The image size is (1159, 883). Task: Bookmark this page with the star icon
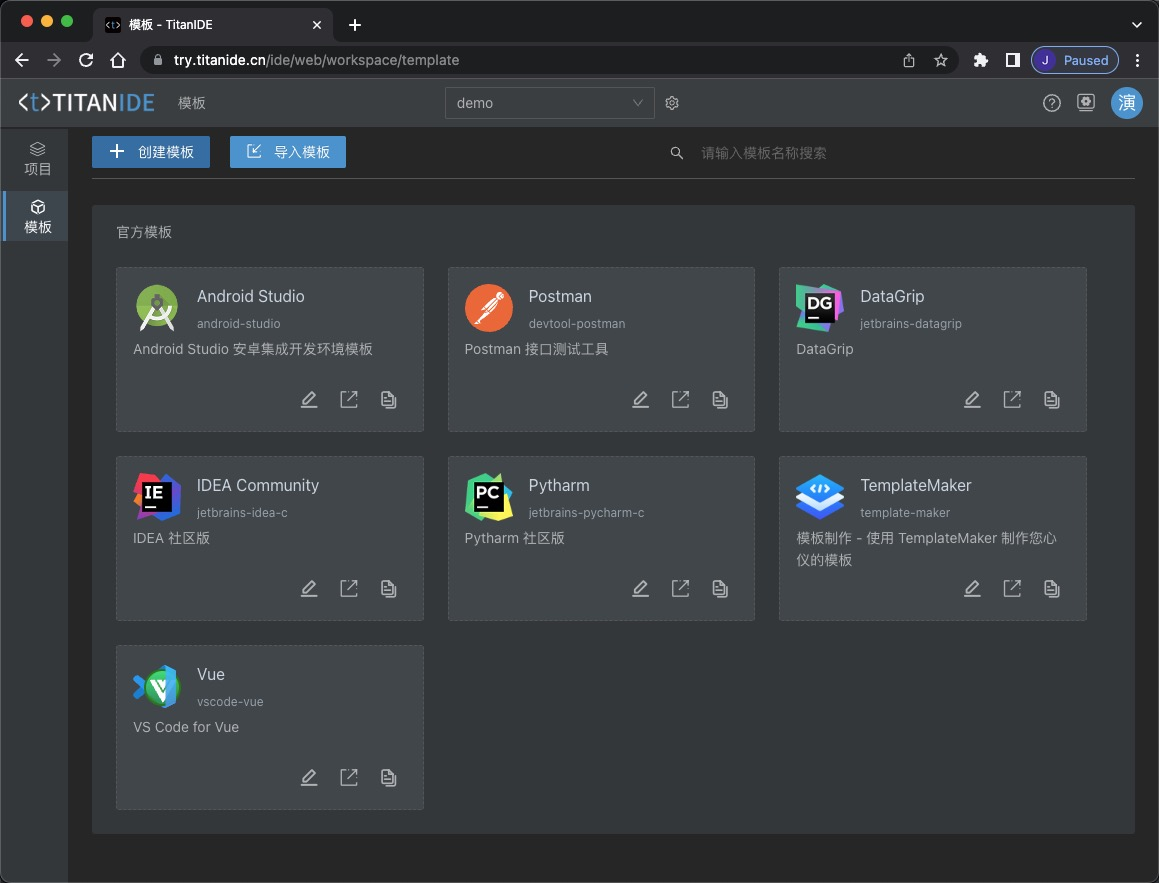pos(940,60)
